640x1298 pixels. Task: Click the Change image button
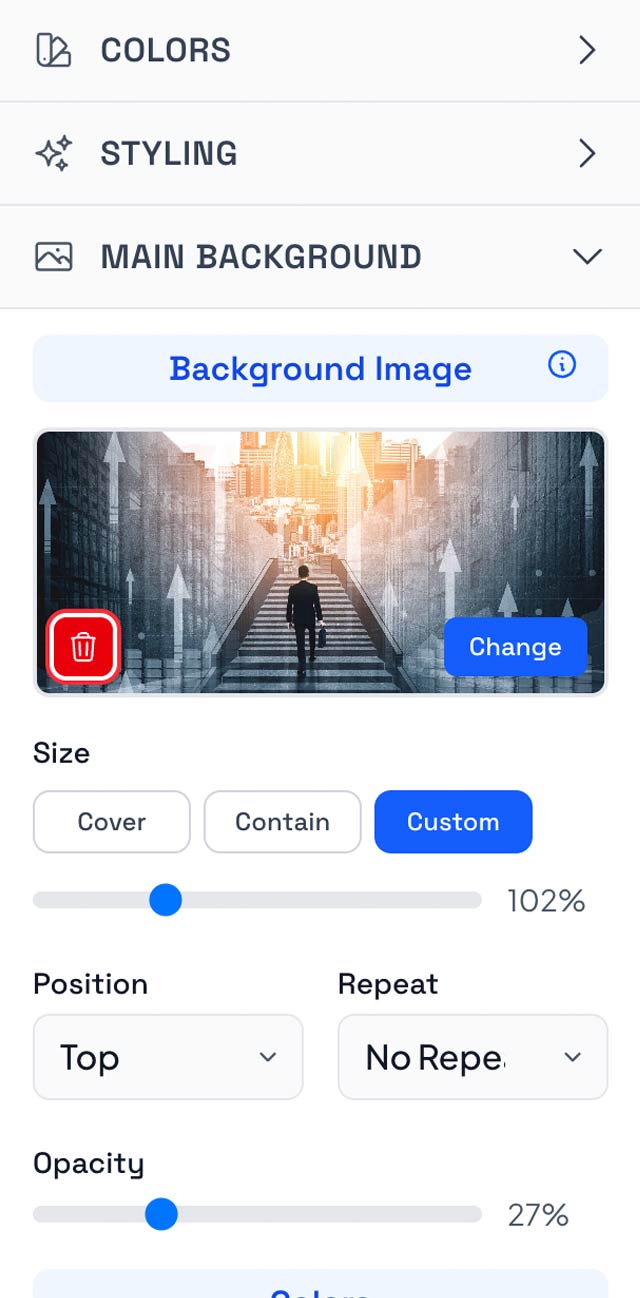pos(515,647)
